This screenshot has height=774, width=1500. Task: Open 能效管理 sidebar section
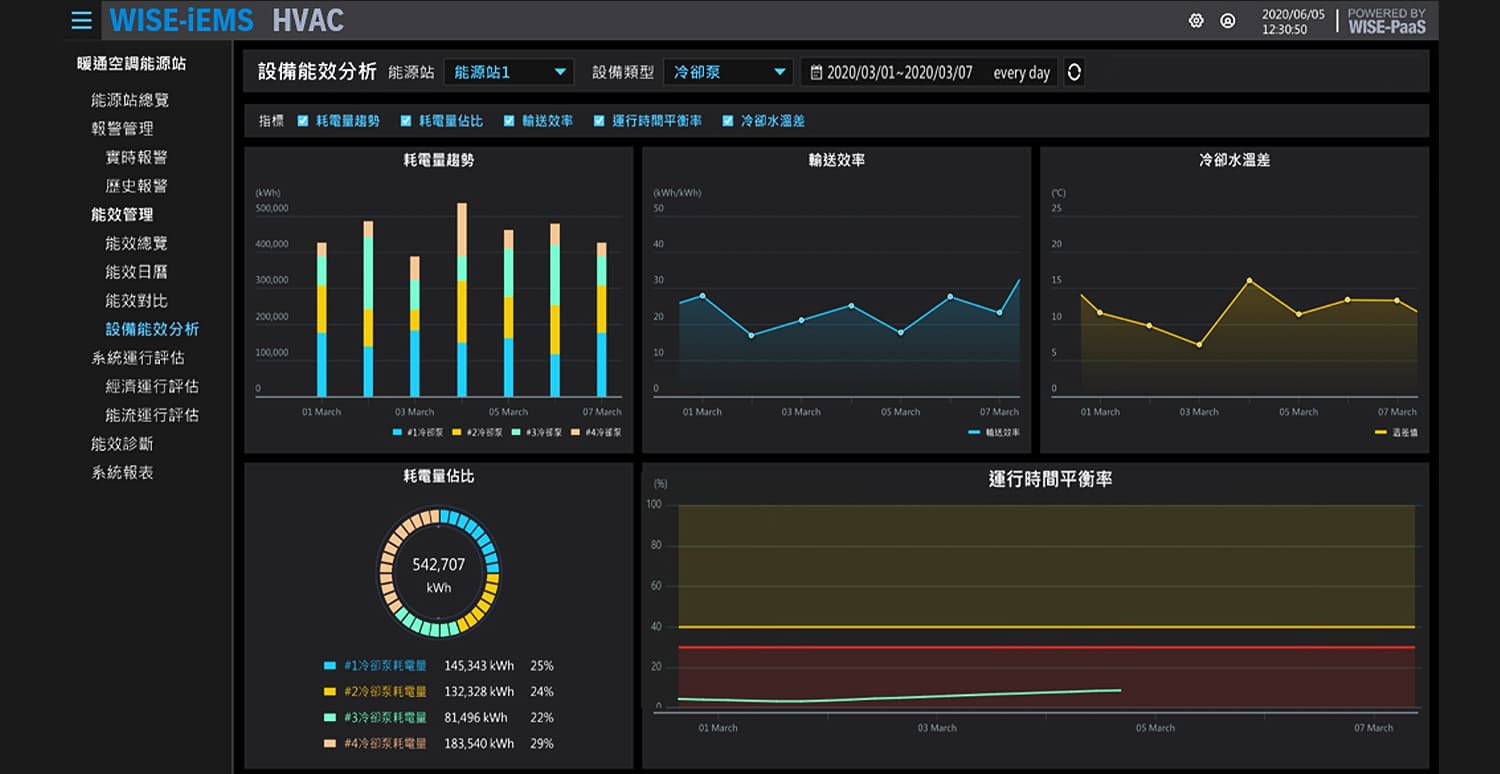[122, 214]
